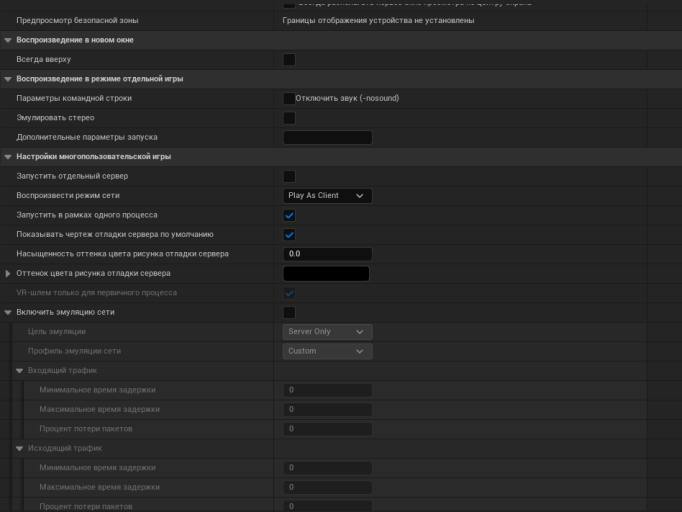Click 'Параметры командной строки' label
The width and height of the screenshot is (682, 512).
click(x=74, y=98)
